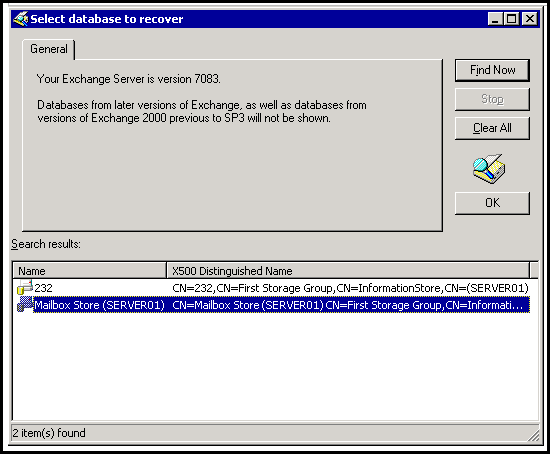Viewport: 550px width, 454px height.
Task: Sort by the Name column header
Action: pos(89,271)
